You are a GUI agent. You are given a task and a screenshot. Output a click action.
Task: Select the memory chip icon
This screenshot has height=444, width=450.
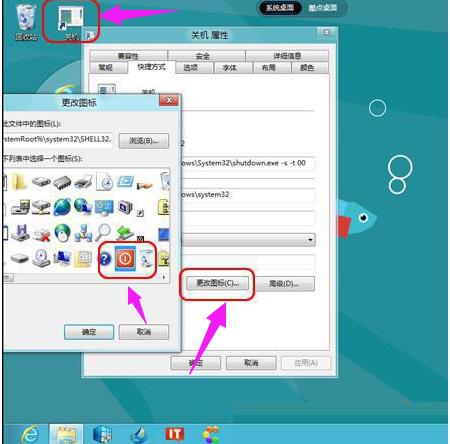coord(62,182)
